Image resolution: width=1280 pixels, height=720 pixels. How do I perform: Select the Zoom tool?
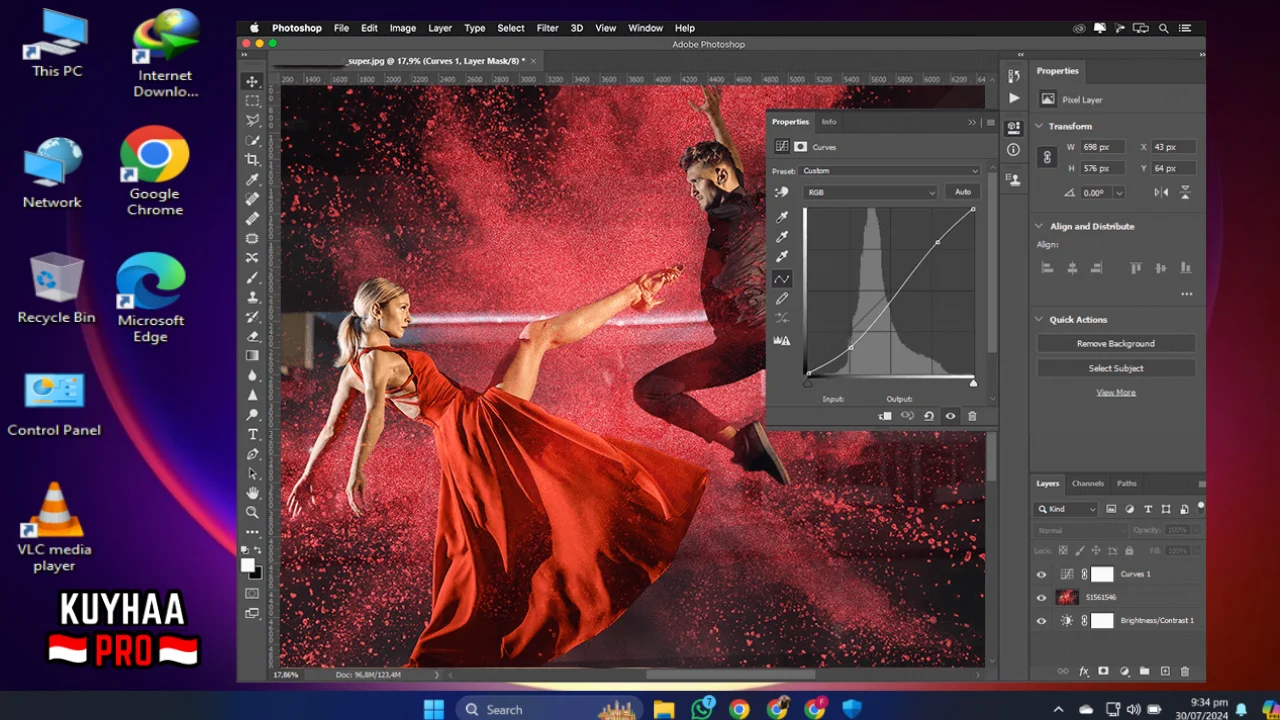[x=253, y=512]
